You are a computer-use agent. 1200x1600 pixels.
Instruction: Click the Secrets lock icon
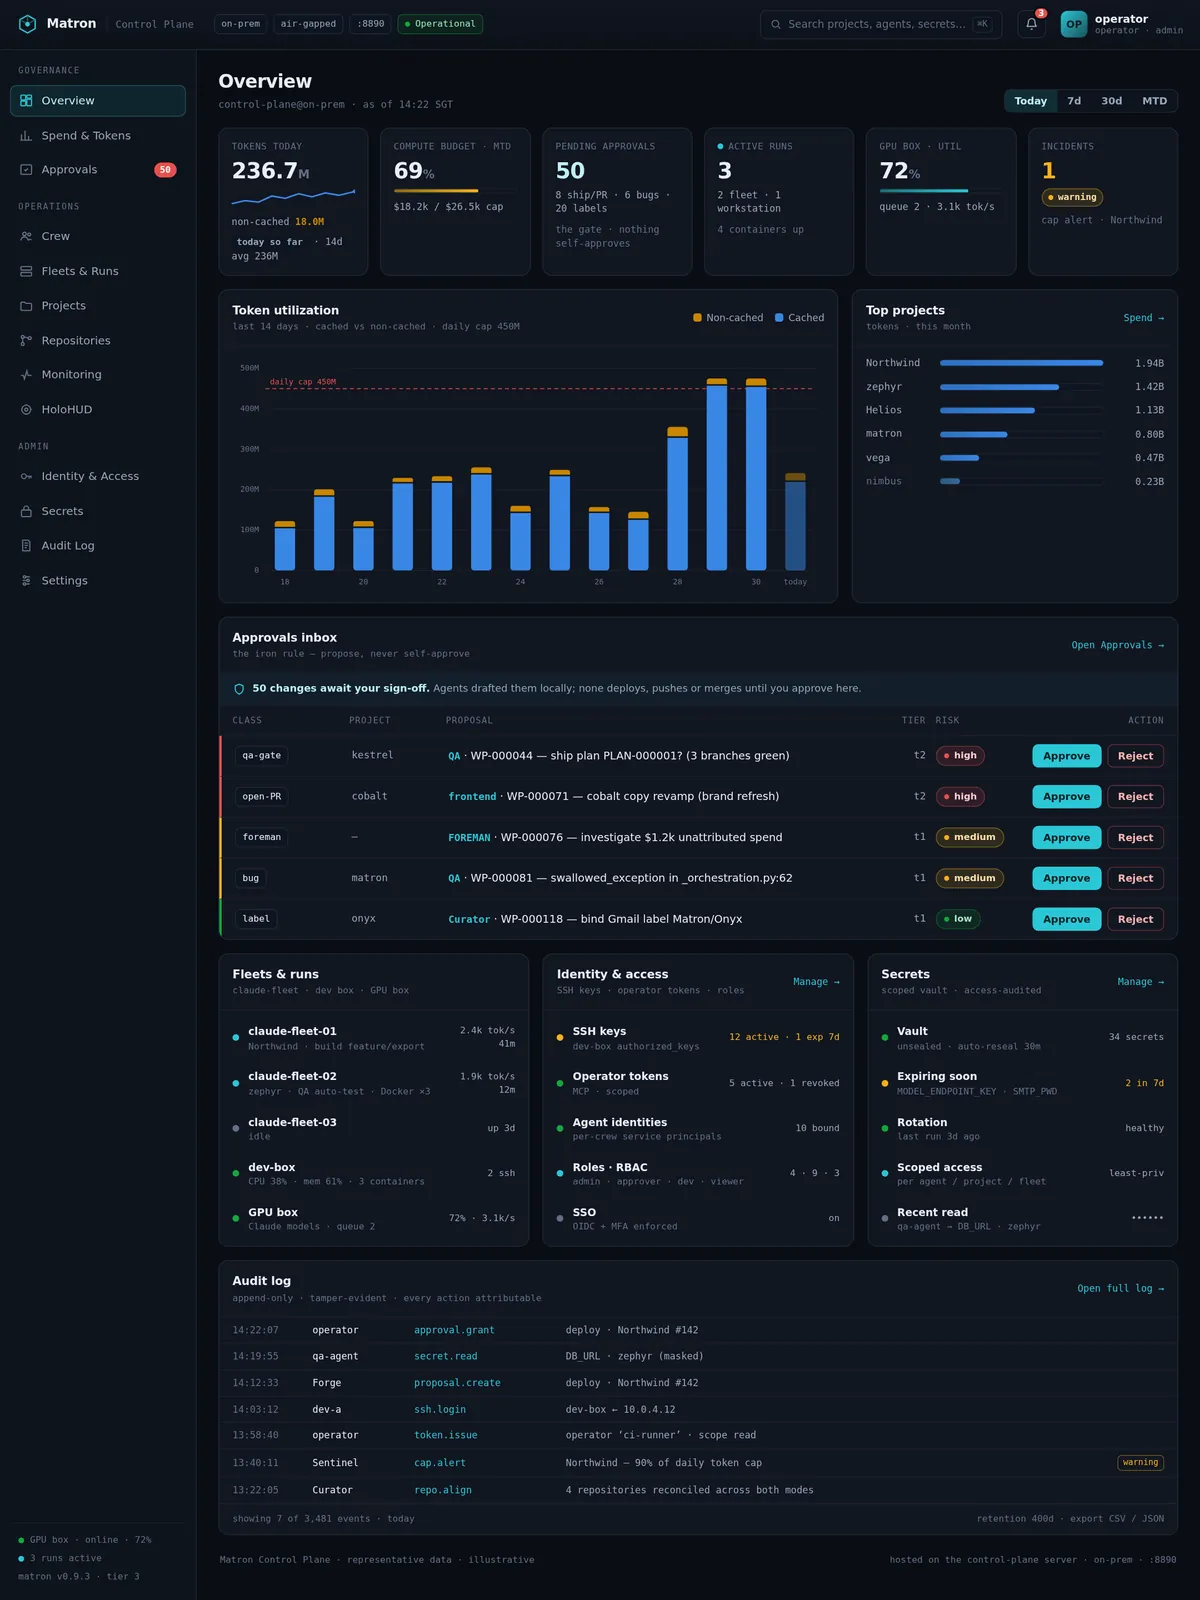pos(26,511)
